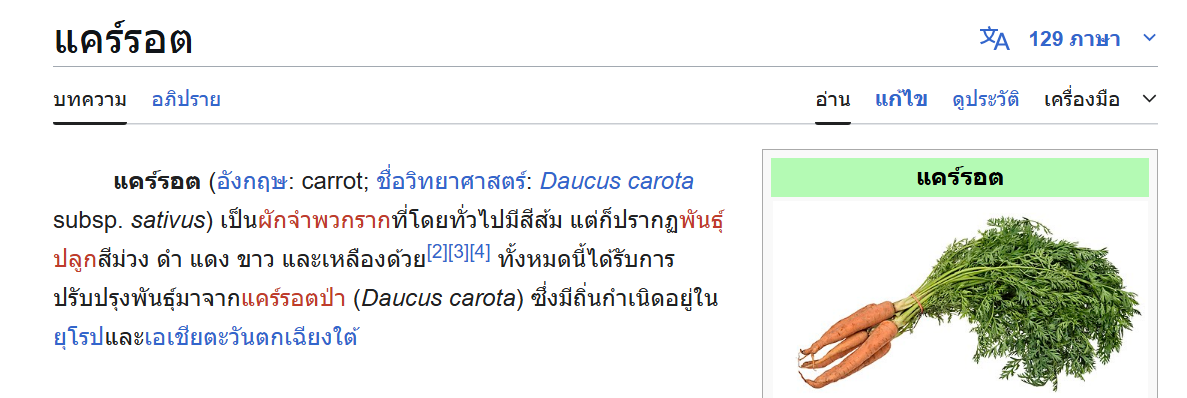Switch to the บทความ tab
1187x398 pixels.
(x=89, y=99)
